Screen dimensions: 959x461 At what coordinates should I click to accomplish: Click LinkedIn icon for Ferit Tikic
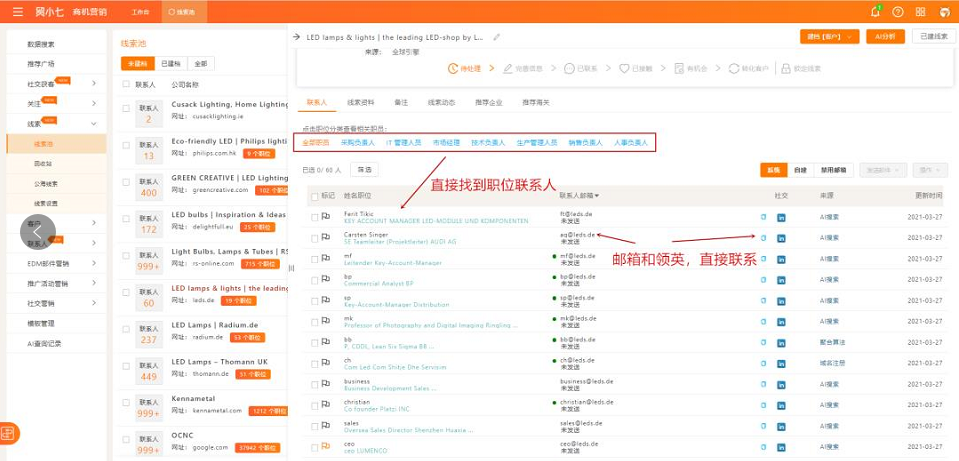[781, 218]
